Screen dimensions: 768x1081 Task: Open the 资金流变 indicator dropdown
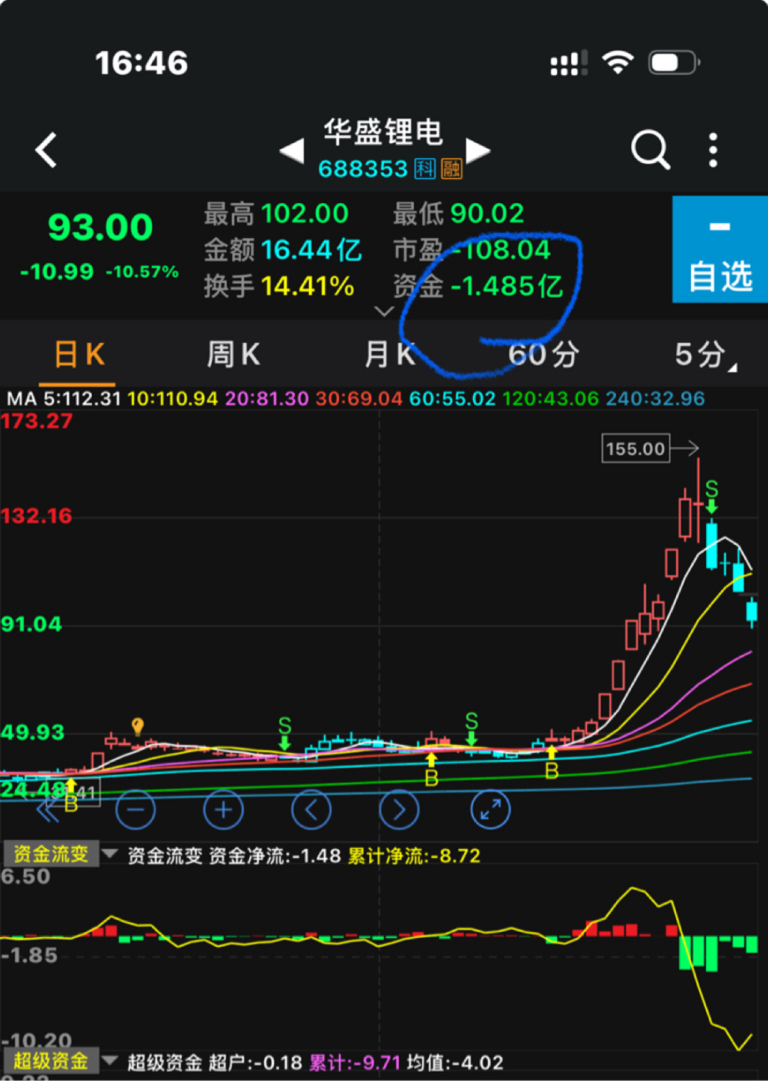coord(110,855)
